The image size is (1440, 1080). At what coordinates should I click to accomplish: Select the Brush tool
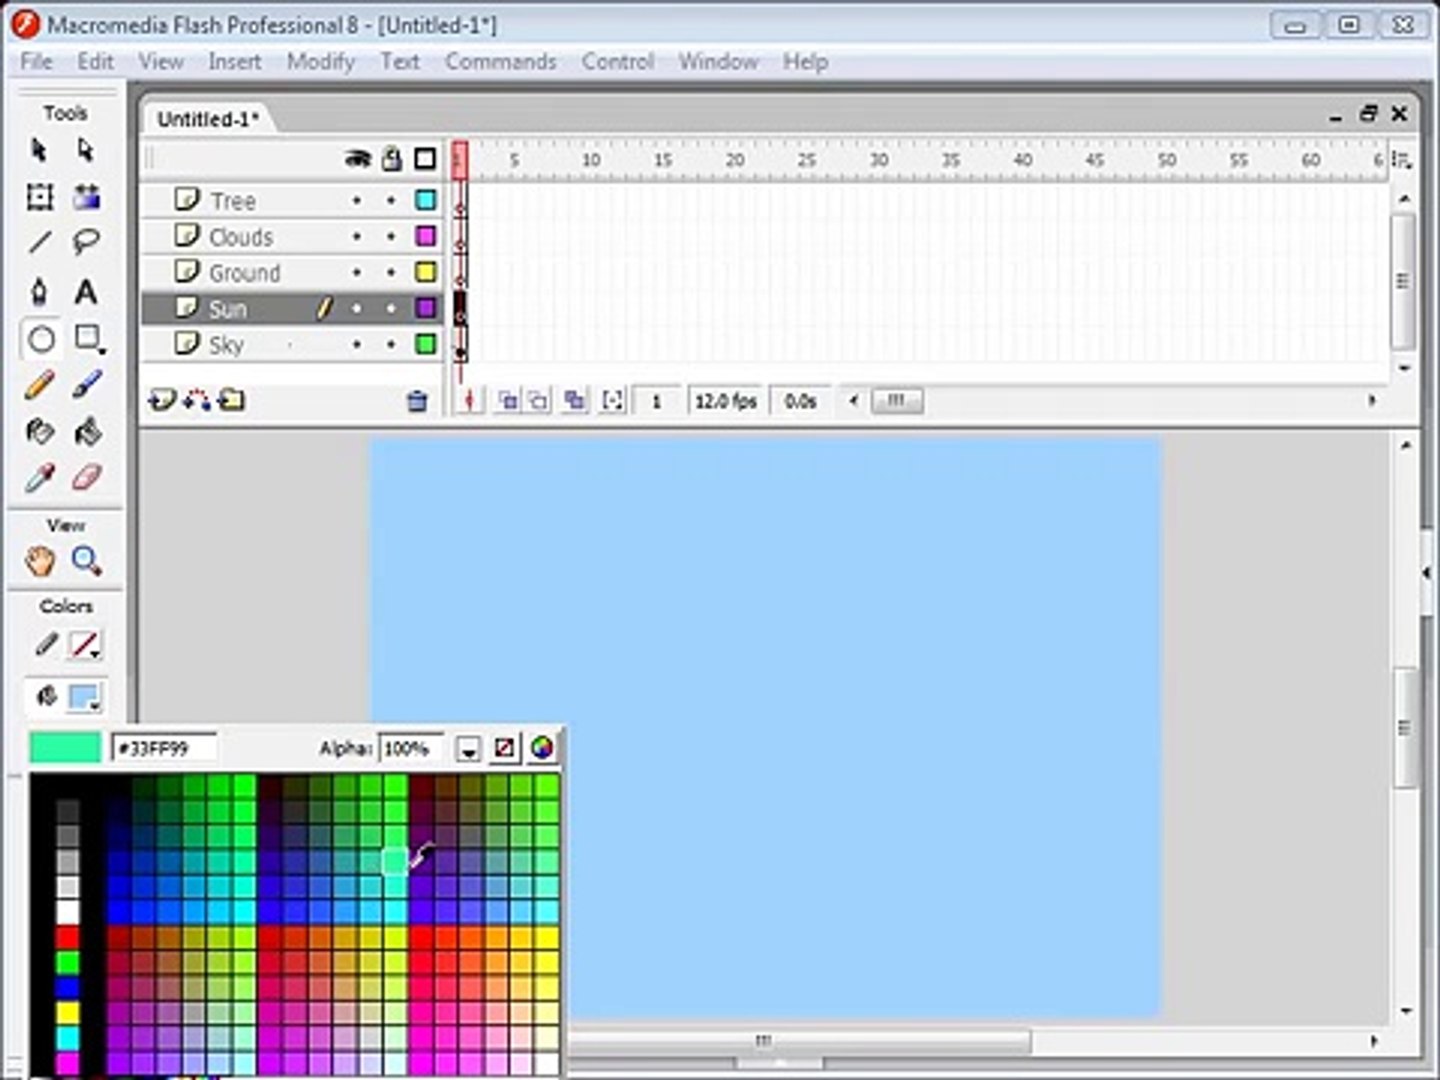point(87,385)
